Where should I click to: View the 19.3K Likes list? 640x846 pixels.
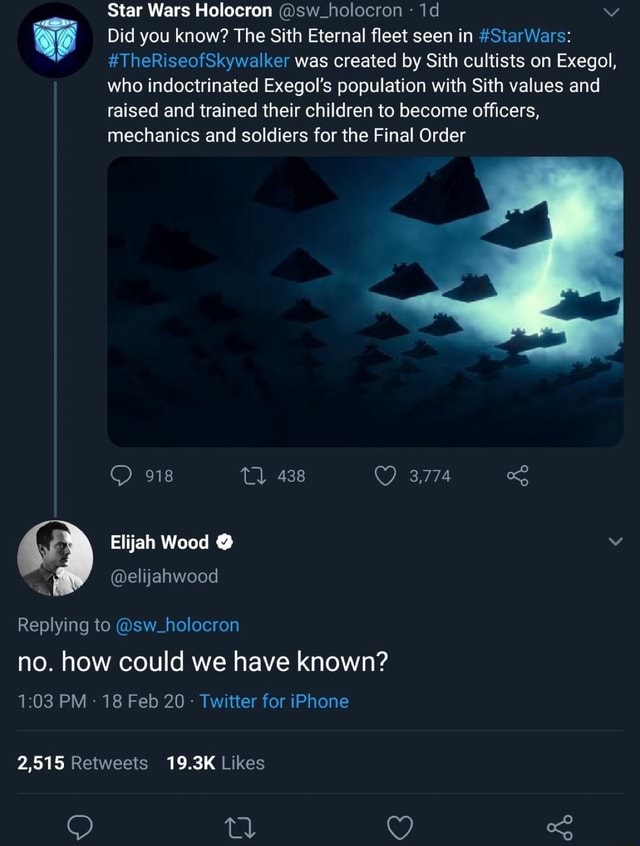tap(214, 763)
